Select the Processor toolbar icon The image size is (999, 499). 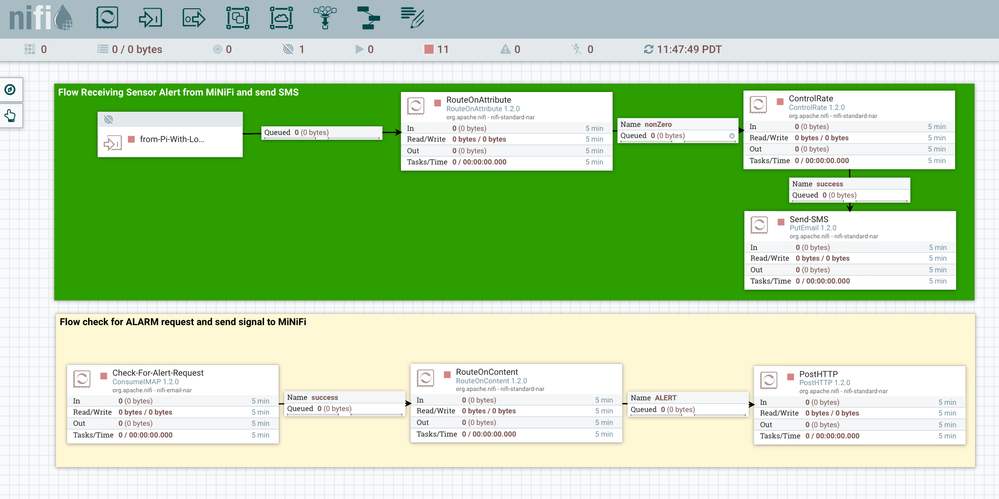(x=107, y=18)
